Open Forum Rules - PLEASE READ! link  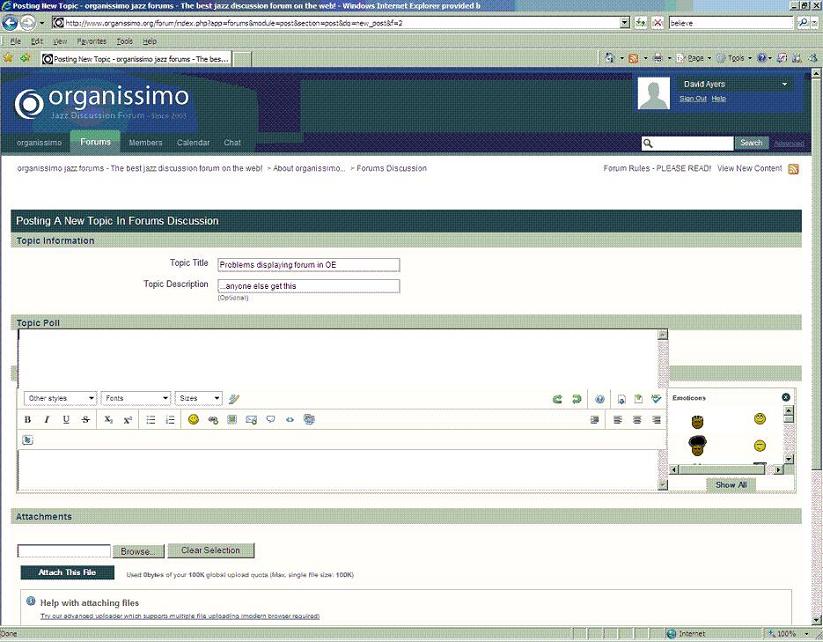point(657,169)
